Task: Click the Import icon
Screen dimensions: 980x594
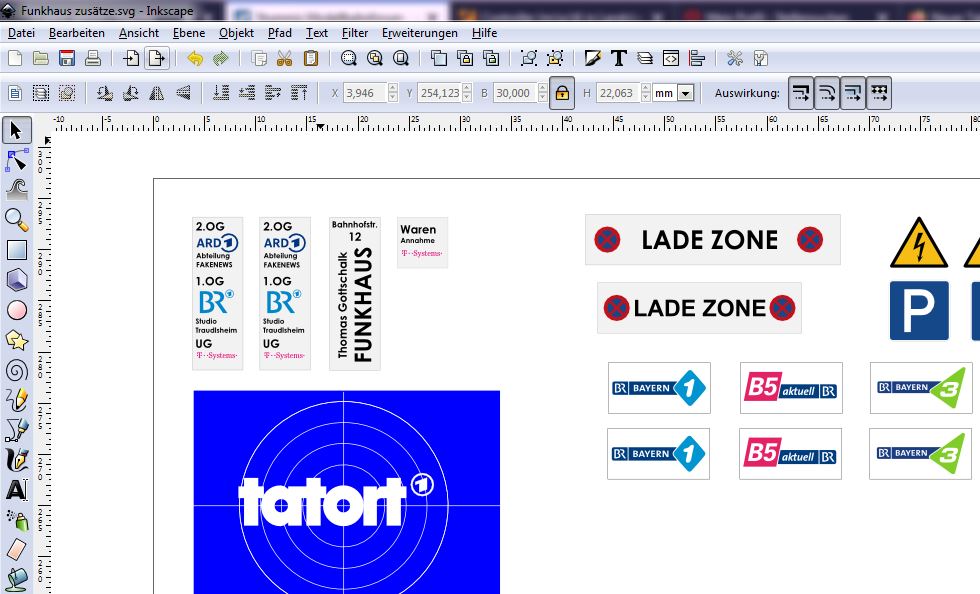Action: pyautogui.click(x=131, y=59)
